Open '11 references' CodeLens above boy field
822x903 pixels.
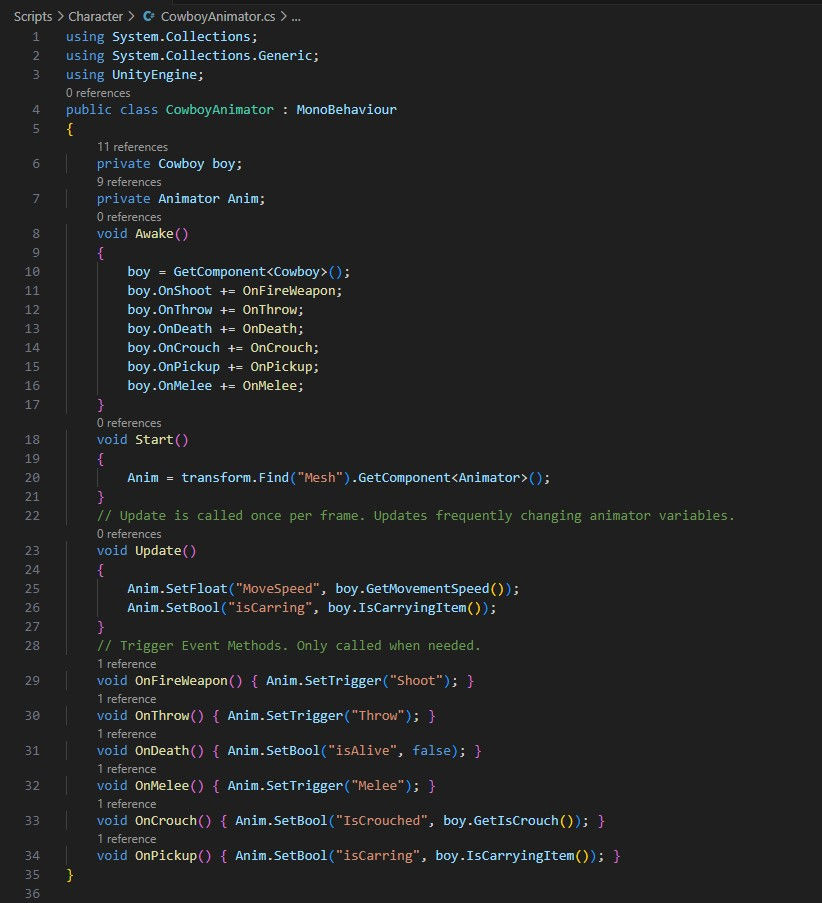(132, 147)
